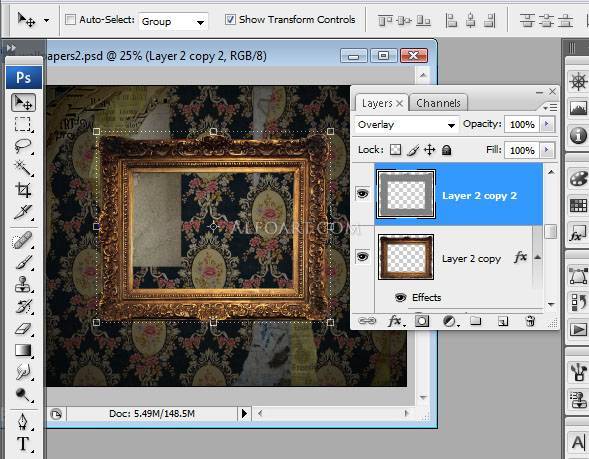Select the Crop tool
Screen dimensions: 589x459
click(23, 190)
